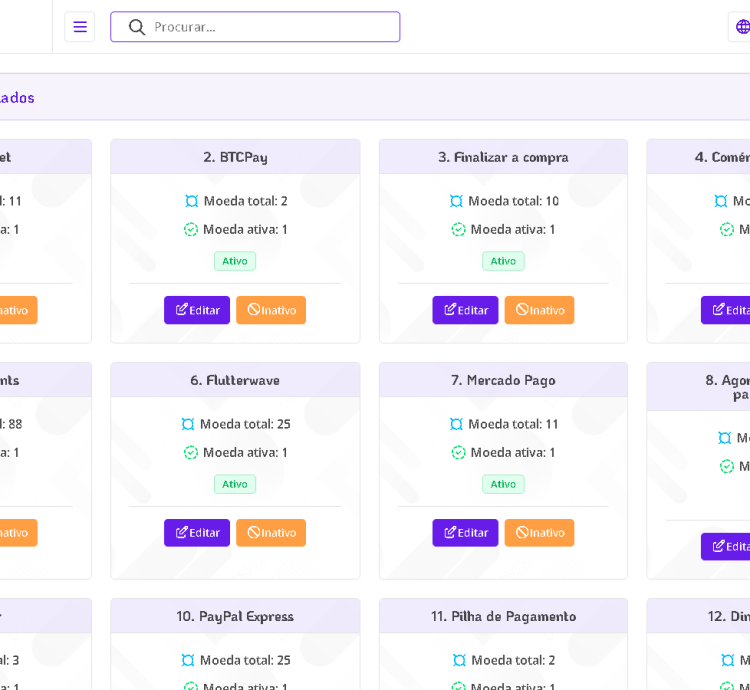
Task: Click the search magnifier icon
Action: point(137,27)
